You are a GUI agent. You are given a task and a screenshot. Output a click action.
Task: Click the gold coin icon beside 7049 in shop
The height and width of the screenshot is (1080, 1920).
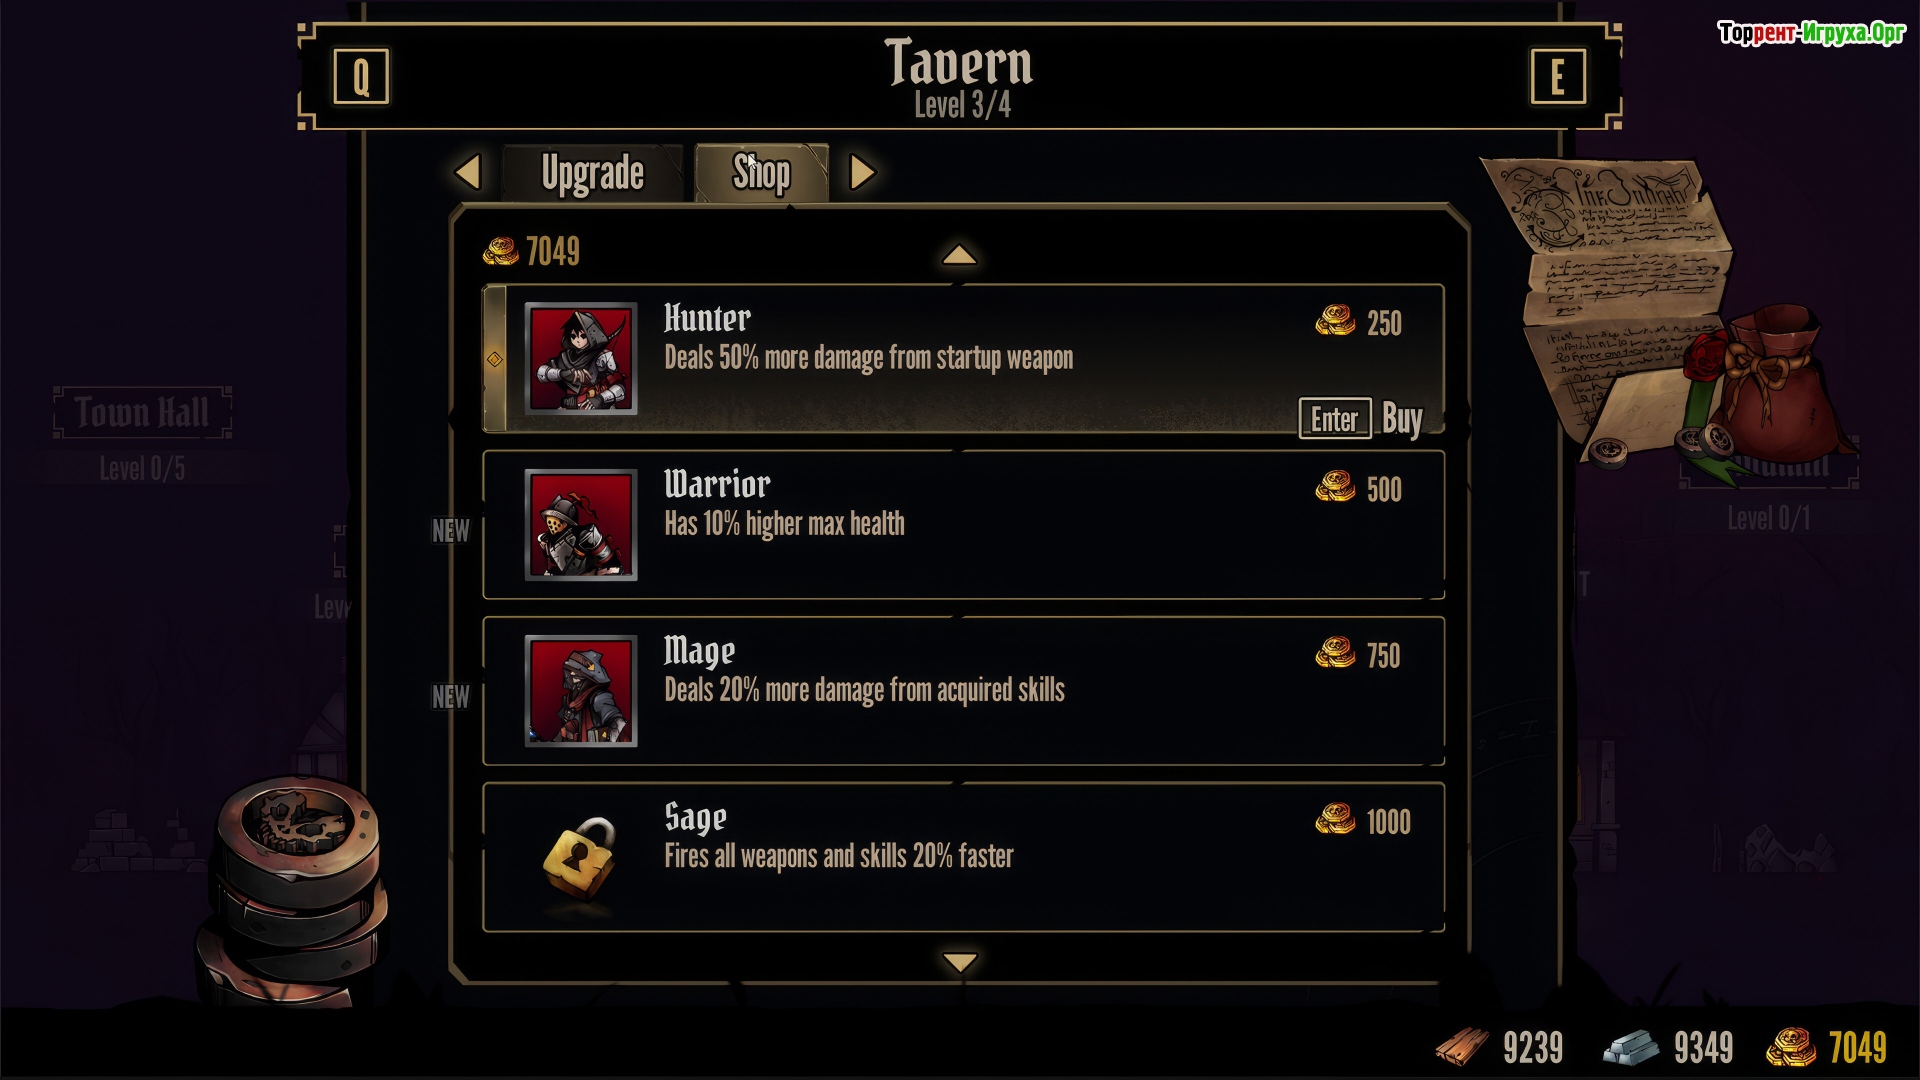click(500, 251)
